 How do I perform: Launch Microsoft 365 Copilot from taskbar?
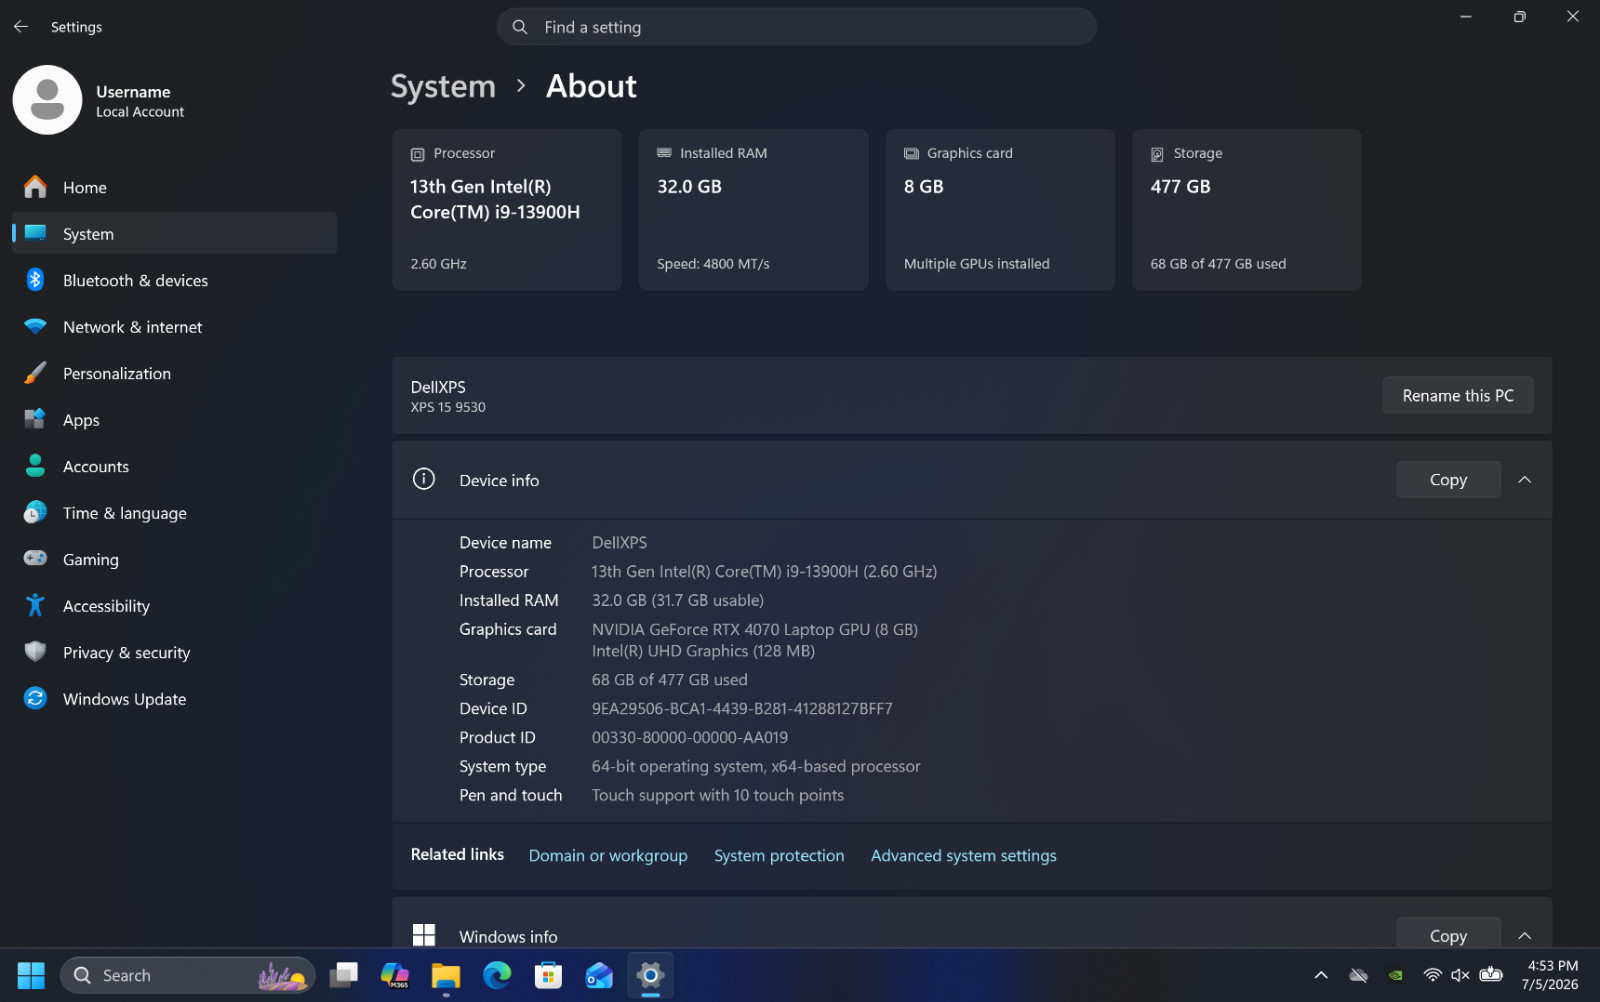pos(395,975)
